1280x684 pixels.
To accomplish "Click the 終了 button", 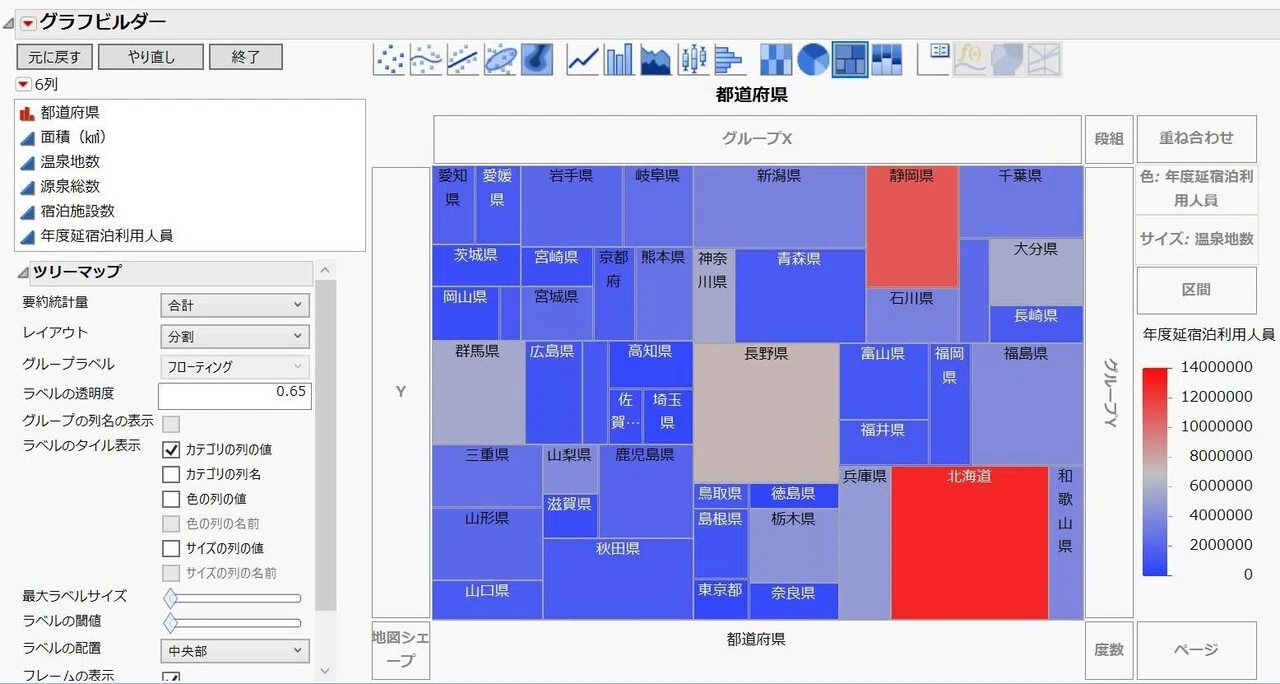I will point(246,57).
